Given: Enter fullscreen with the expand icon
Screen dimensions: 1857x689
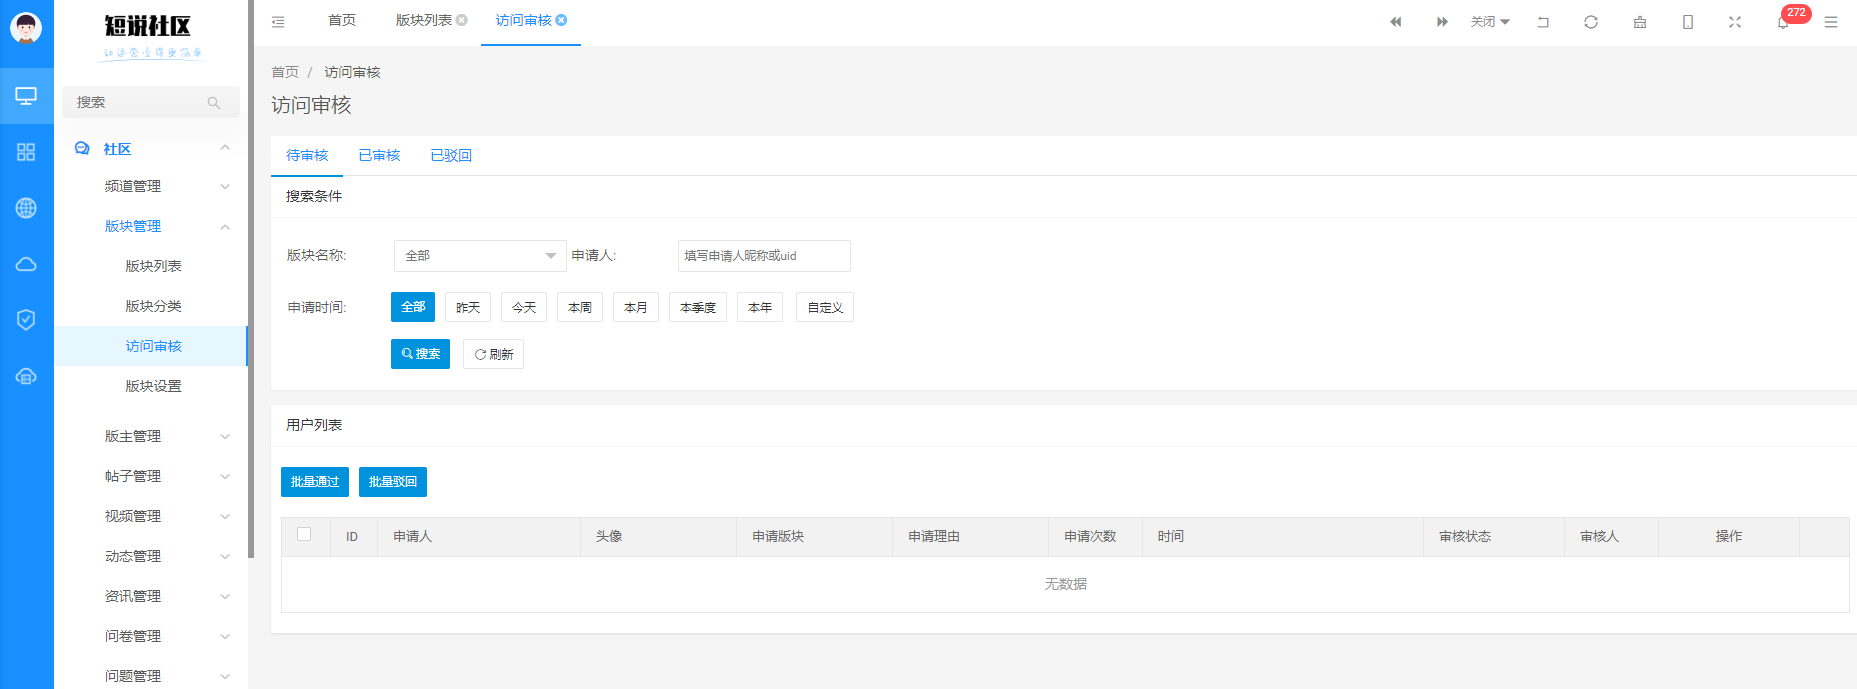Looking at the screenshot, I should tap(1735, 21).
